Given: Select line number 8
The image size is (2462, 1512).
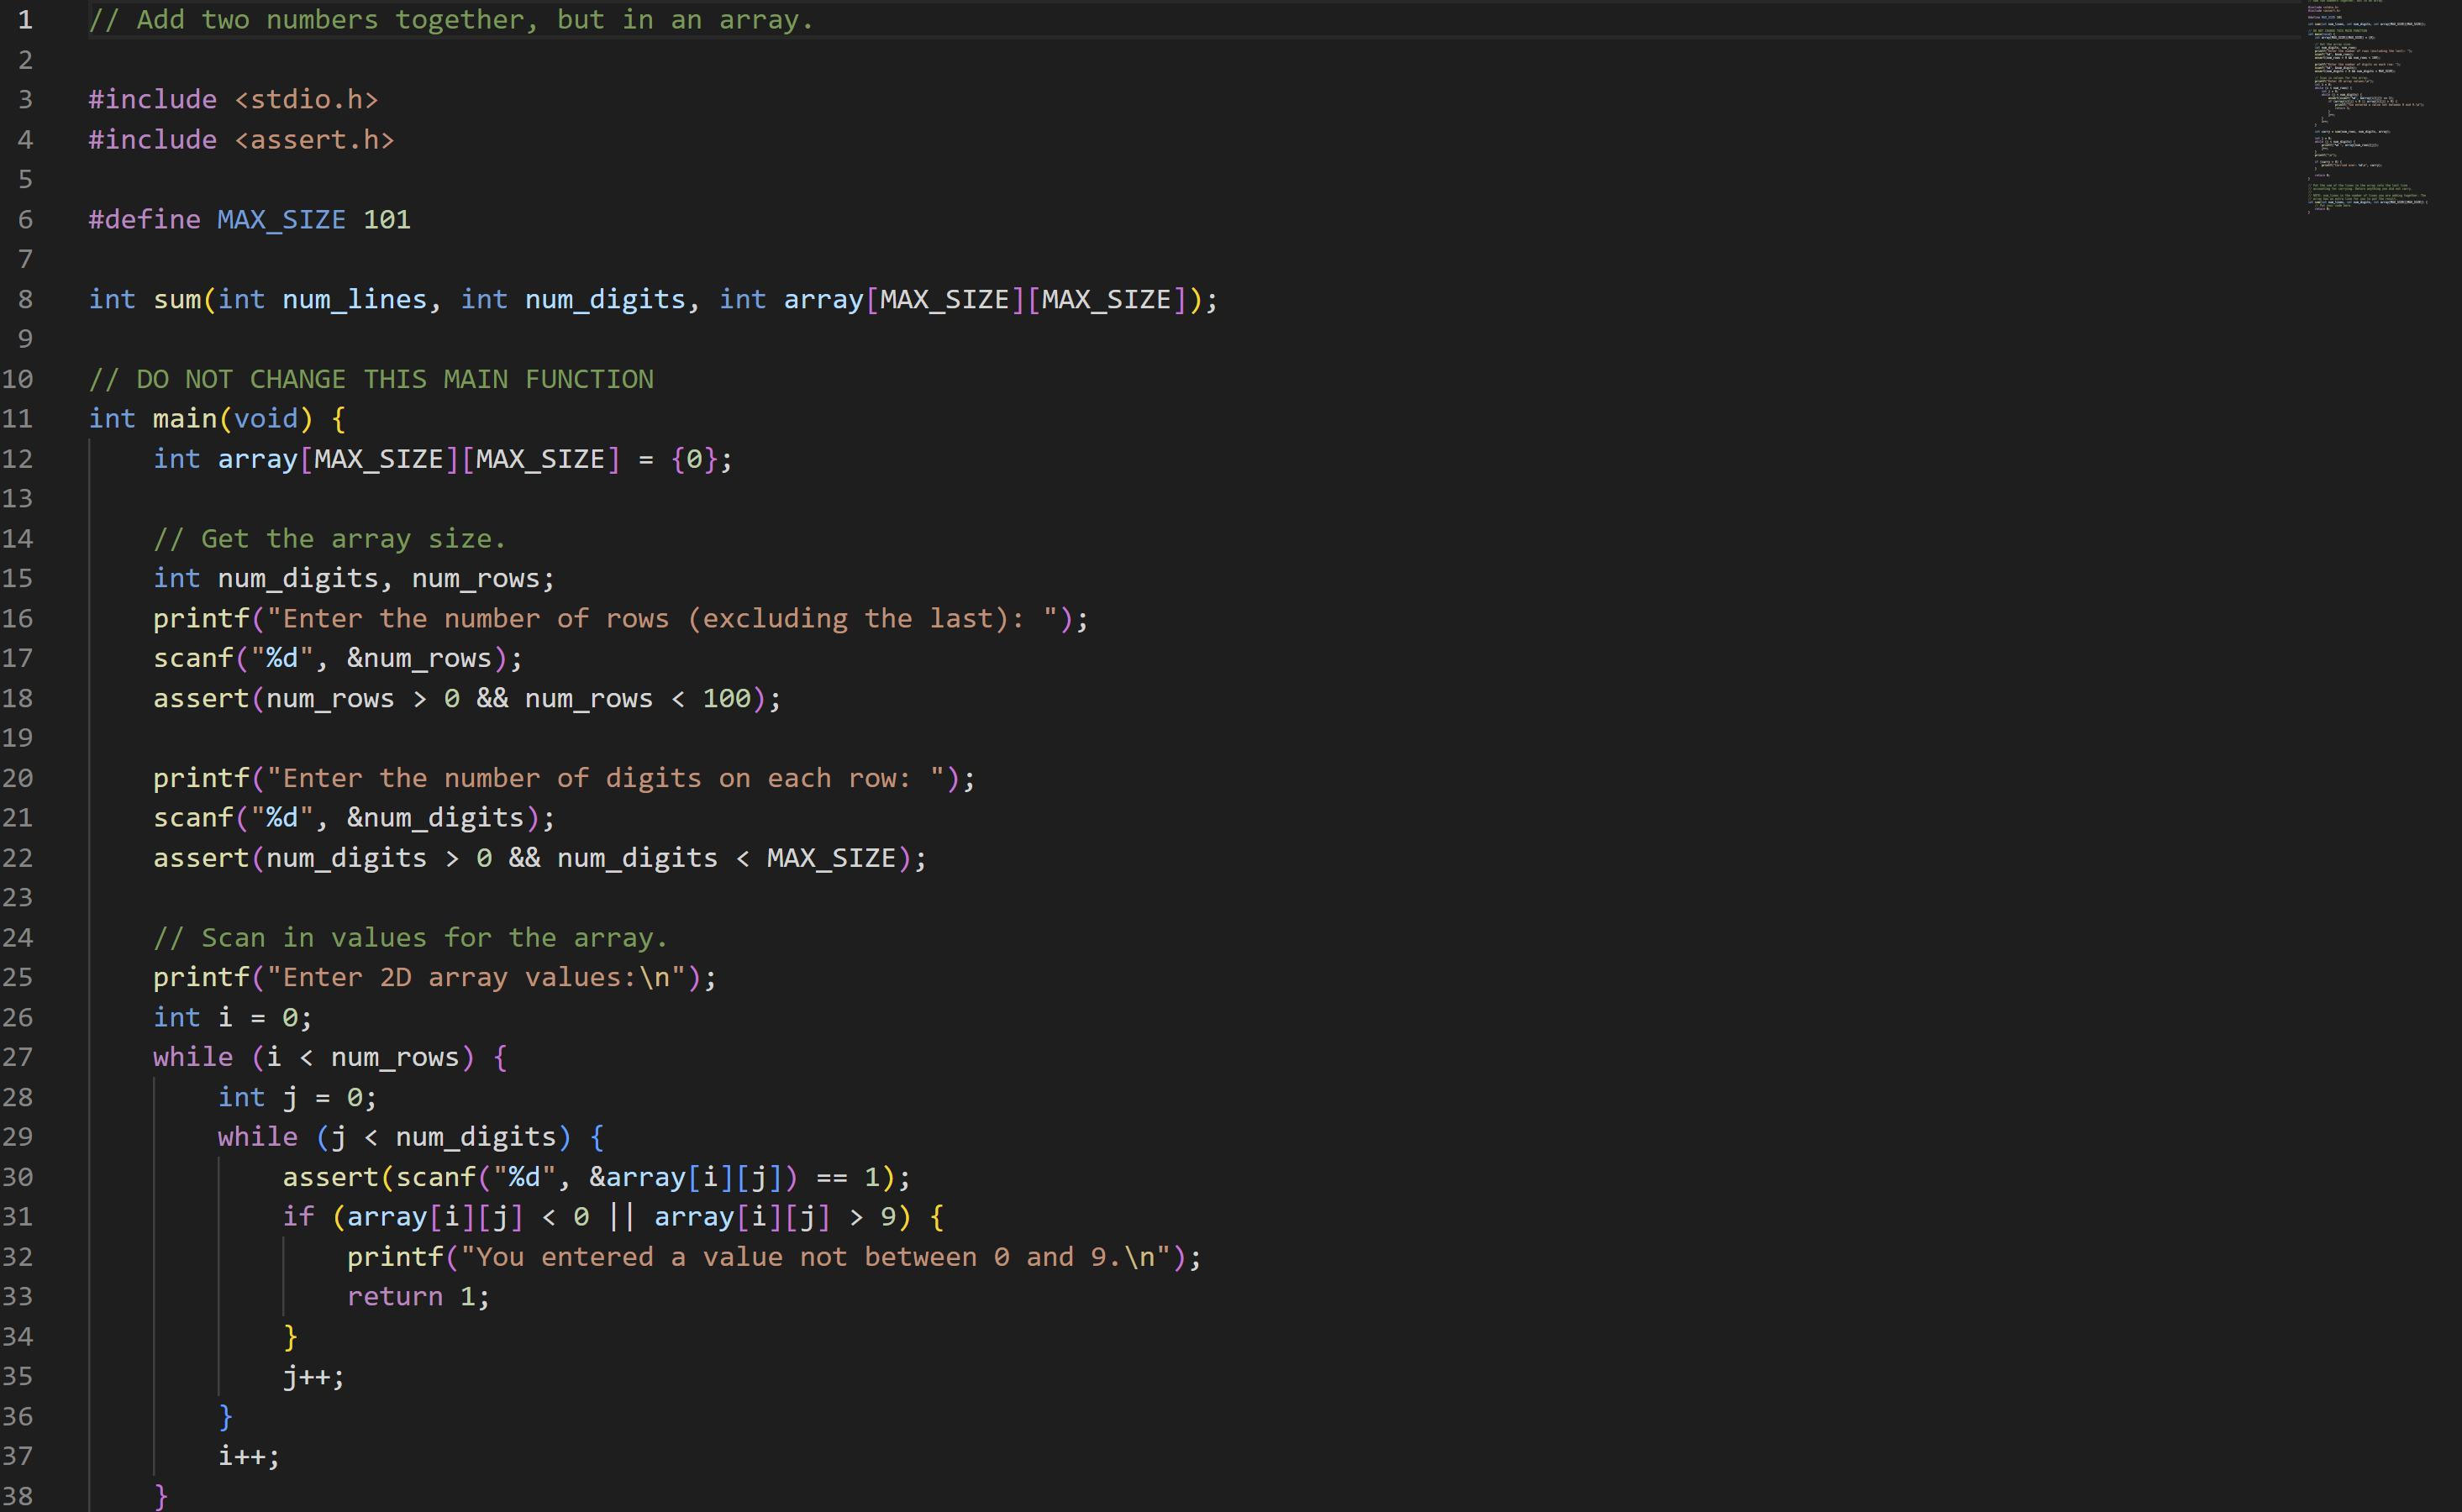Looking at the screenshot, I should pos(25,299).
